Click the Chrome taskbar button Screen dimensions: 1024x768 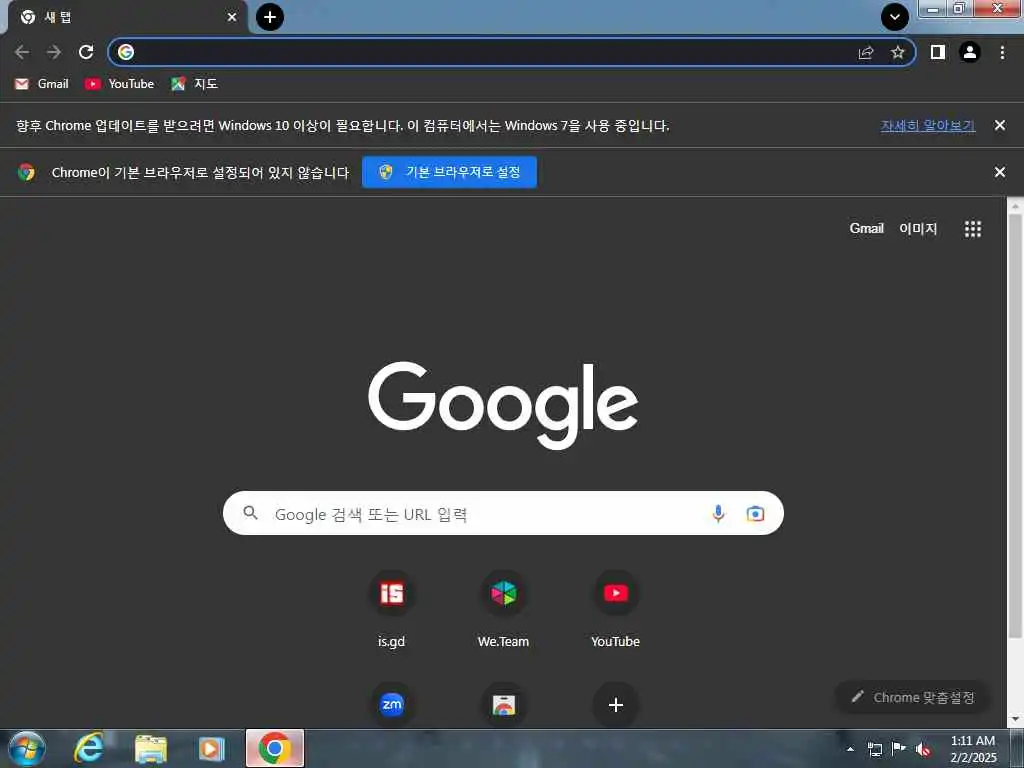pos(275,748)
